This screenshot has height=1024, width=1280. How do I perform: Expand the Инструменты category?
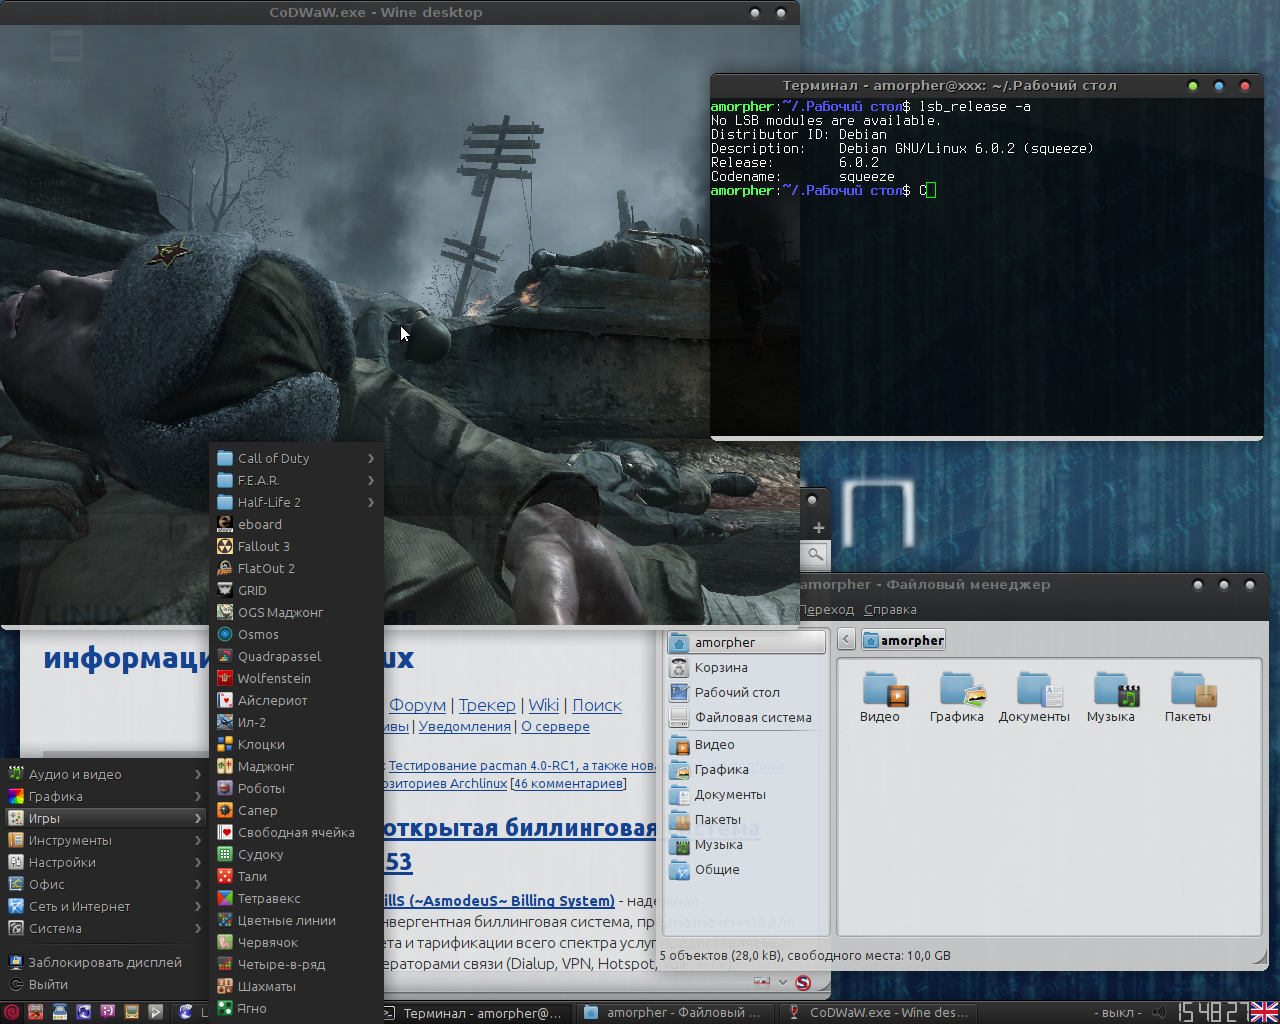pyautogui.click(x=104, y=840)
